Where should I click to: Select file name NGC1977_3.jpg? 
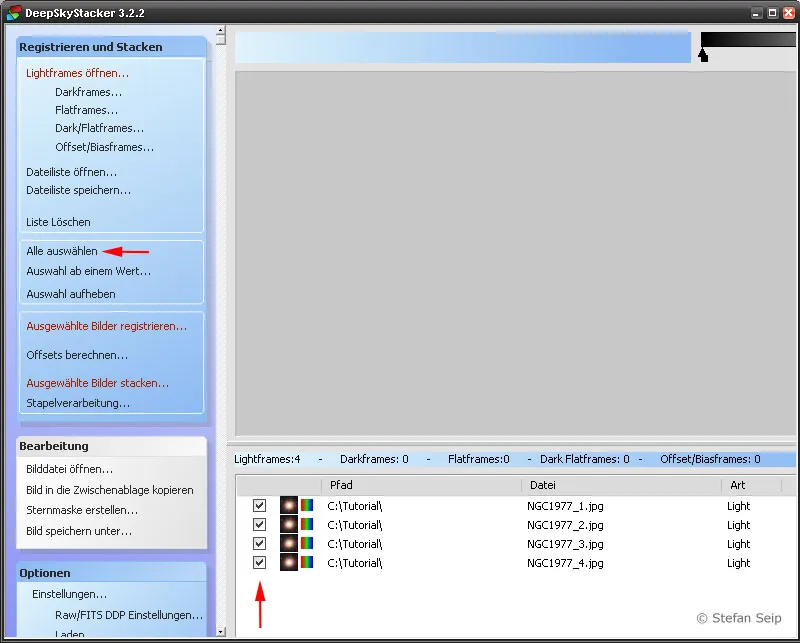[565, 544]
